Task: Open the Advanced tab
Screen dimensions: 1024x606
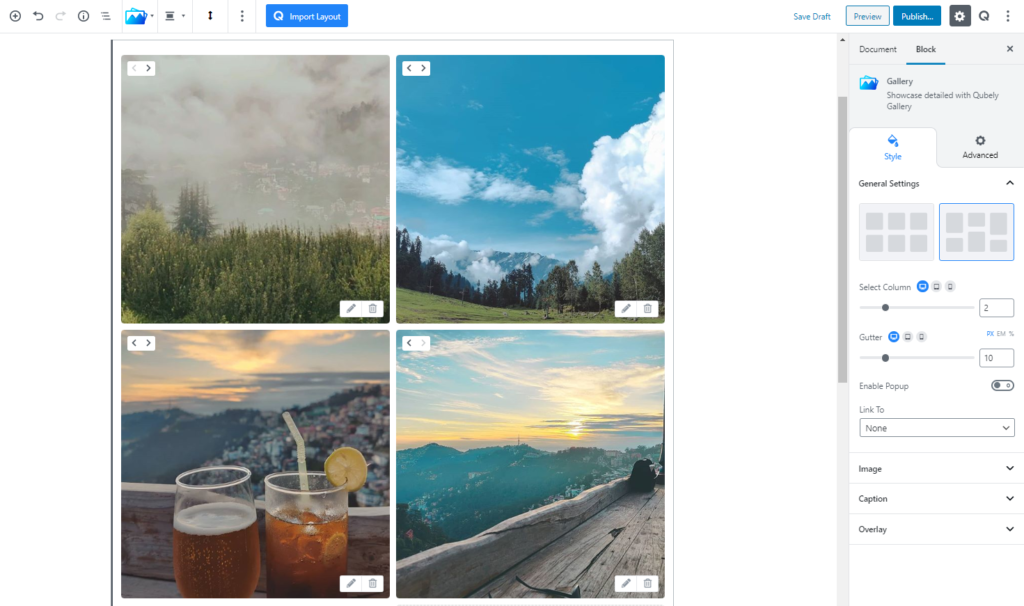Action: click(980, 148)
